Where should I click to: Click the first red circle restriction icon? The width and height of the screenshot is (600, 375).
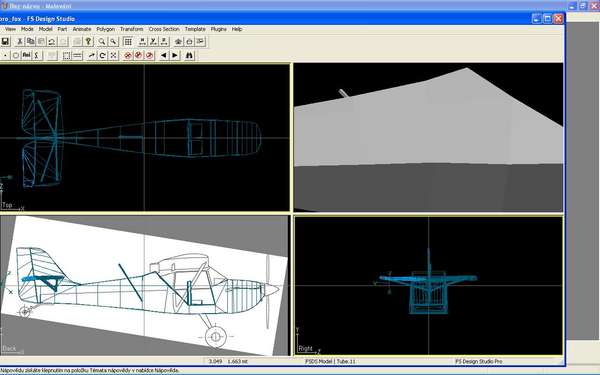pyautogui.click(x=128, y=55)
